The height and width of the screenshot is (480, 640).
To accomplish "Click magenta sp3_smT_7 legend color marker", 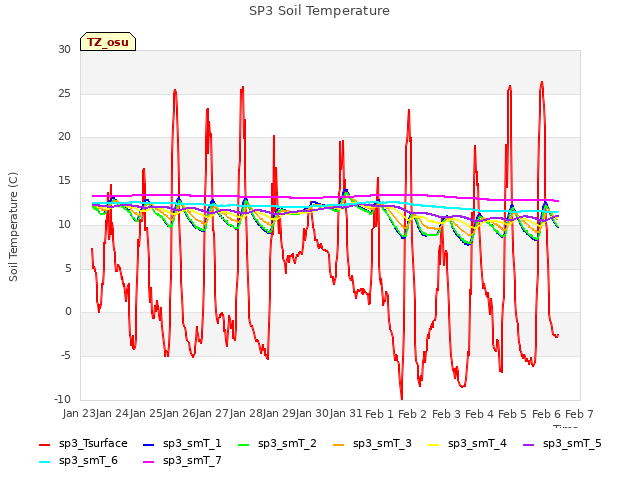I will (x=149, y=462).
